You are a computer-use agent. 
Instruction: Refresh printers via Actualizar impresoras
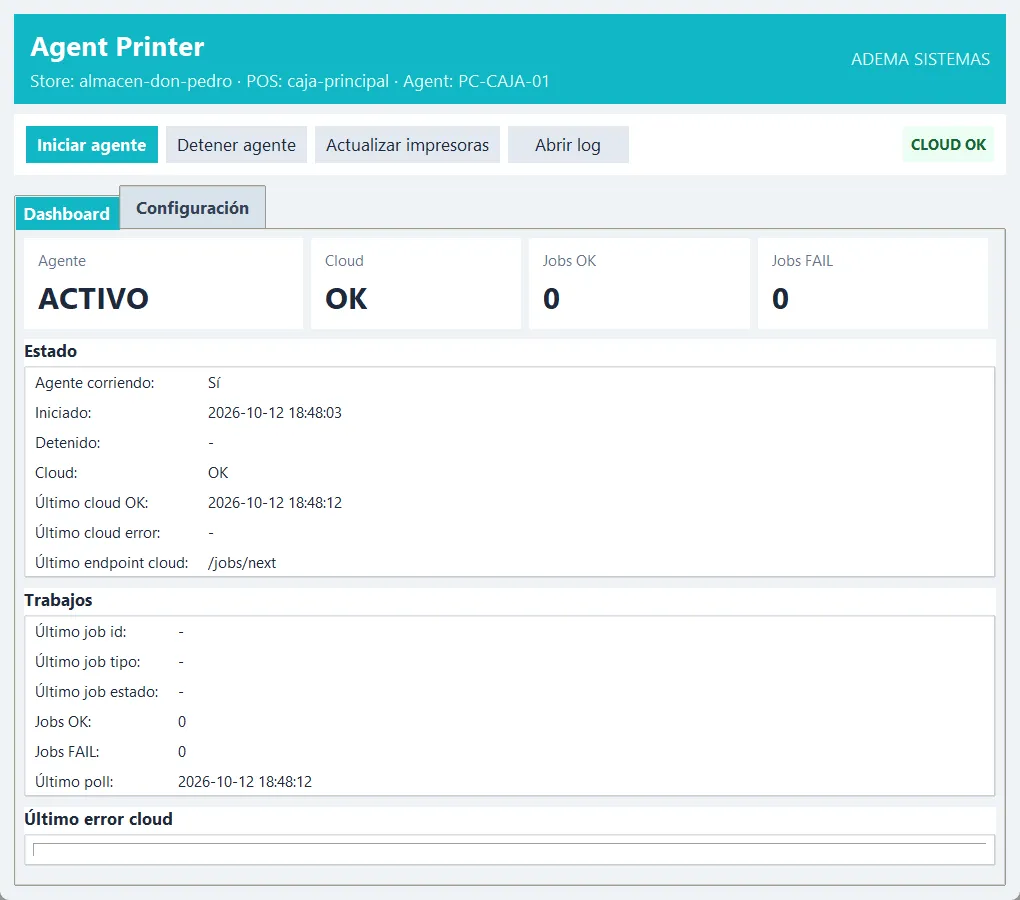[x=407, y=144]
